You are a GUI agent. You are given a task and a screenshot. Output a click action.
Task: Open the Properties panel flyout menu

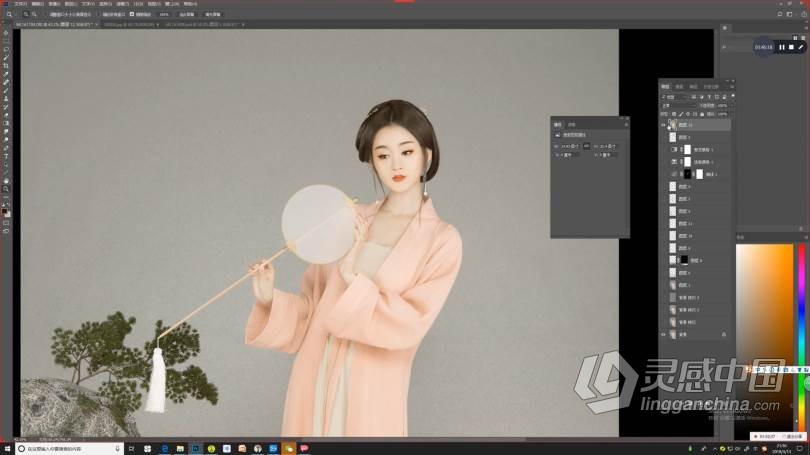click(626, 124)
